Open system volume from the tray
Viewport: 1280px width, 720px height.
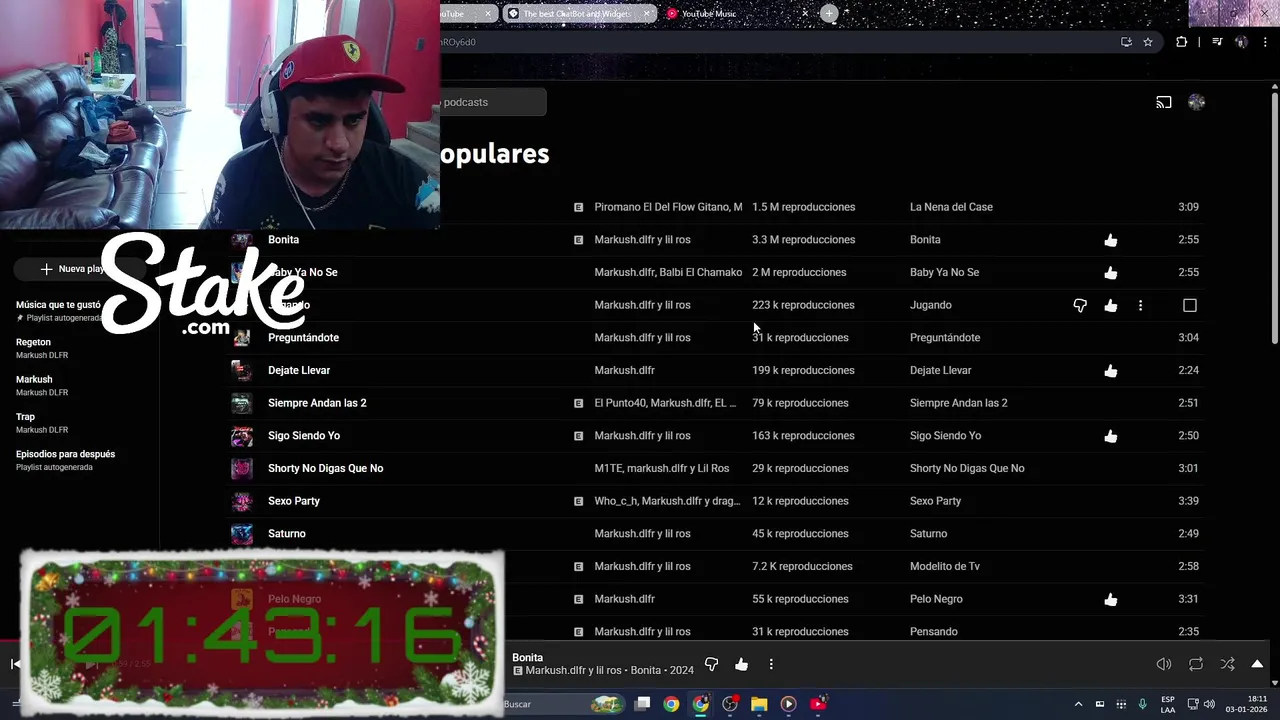coord(1209,704)
